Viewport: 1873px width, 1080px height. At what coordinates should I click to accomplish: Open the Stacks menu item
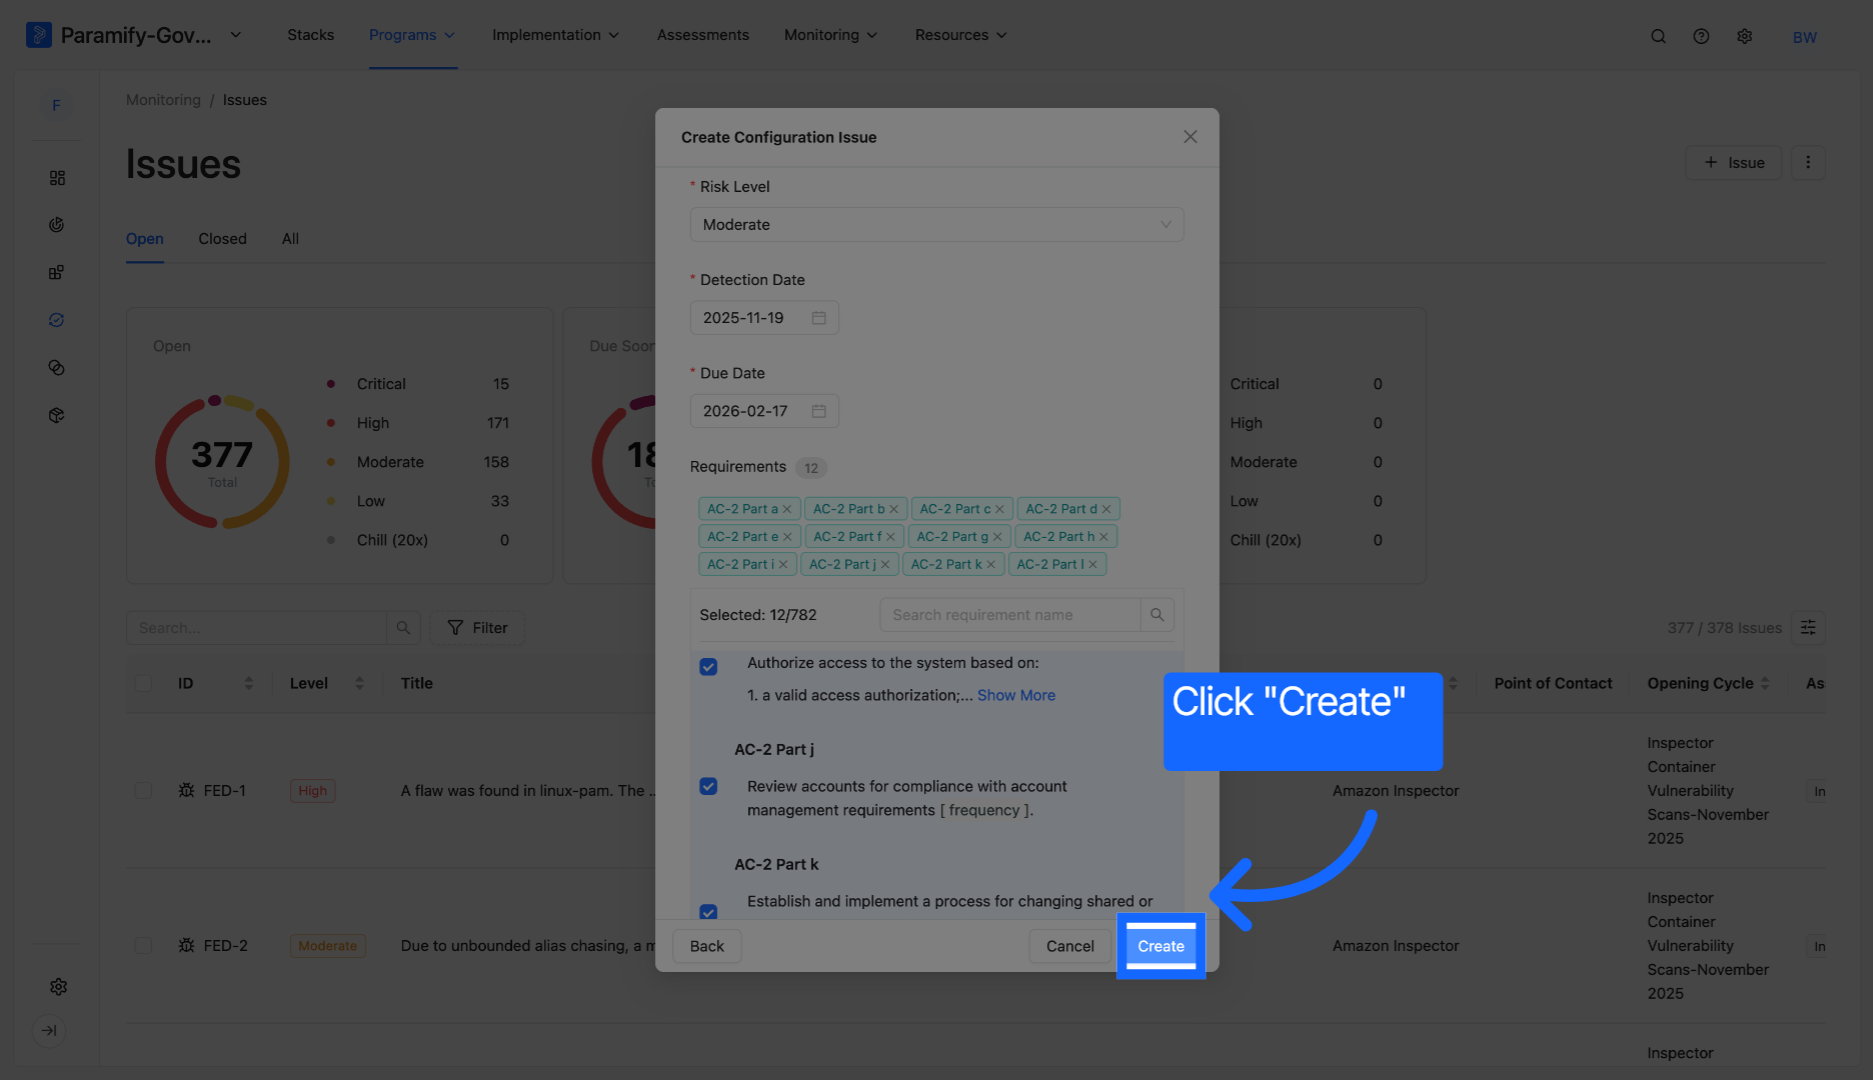[x=311, y=35]
